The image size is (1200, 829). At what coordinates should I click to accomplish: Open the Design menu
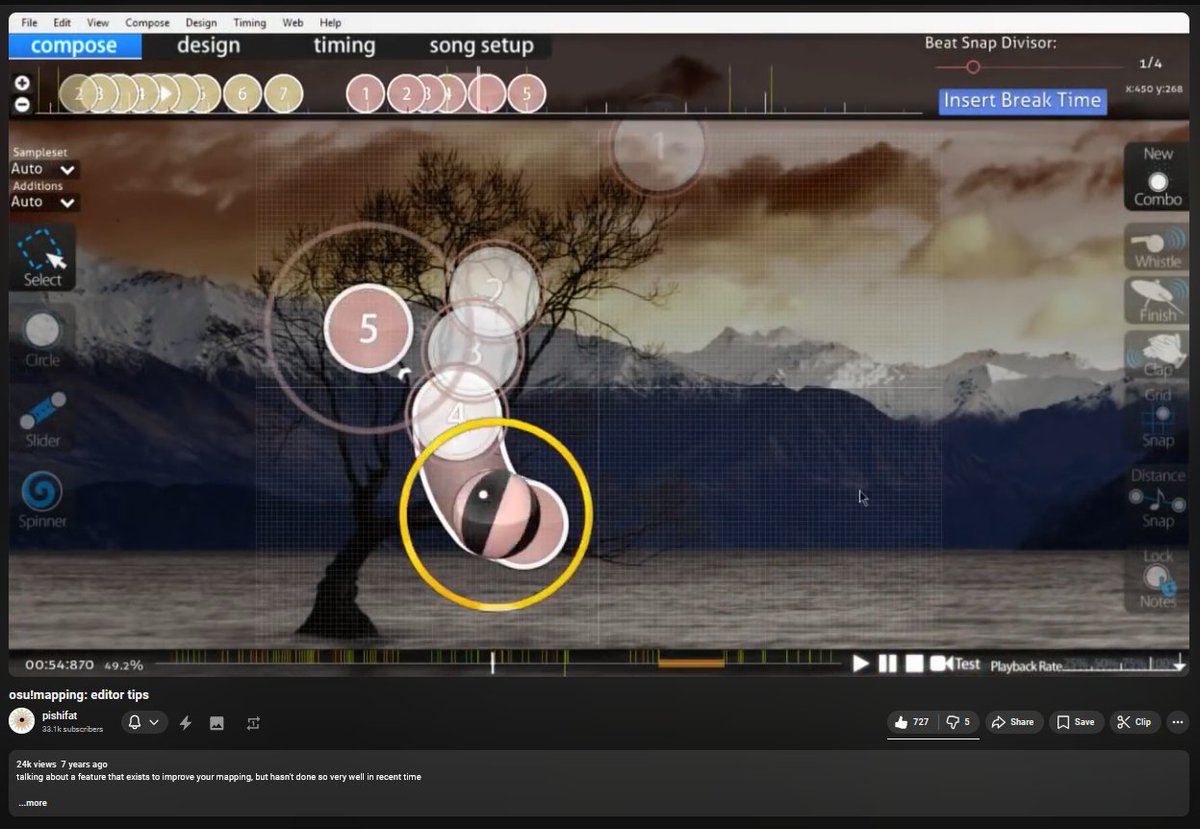(x=201, y=22)
